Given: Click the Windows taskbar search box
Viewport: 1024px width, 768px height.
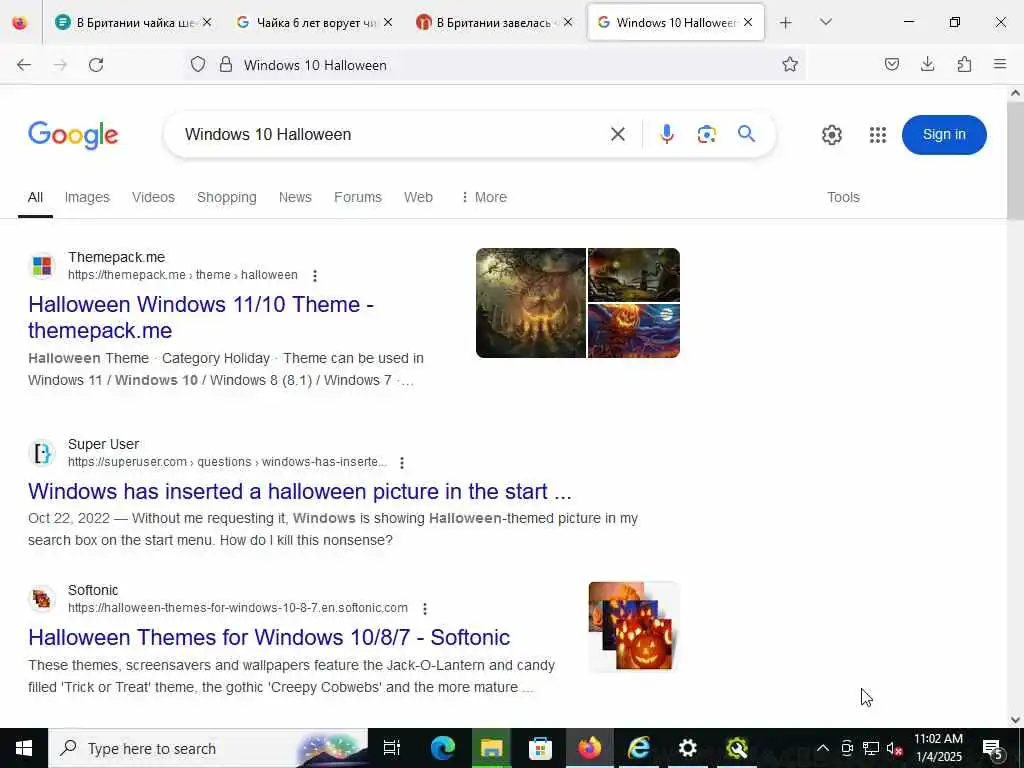Looking at the screenshot, I should [x=208, y=748].
